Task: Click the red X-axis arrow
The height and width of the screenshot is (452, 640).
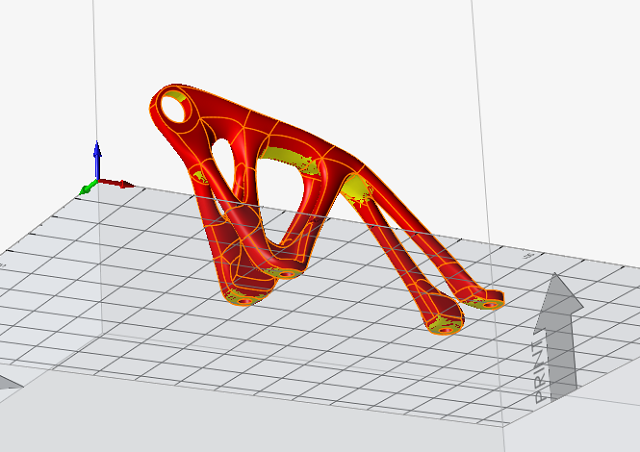Action: (122, 184)
